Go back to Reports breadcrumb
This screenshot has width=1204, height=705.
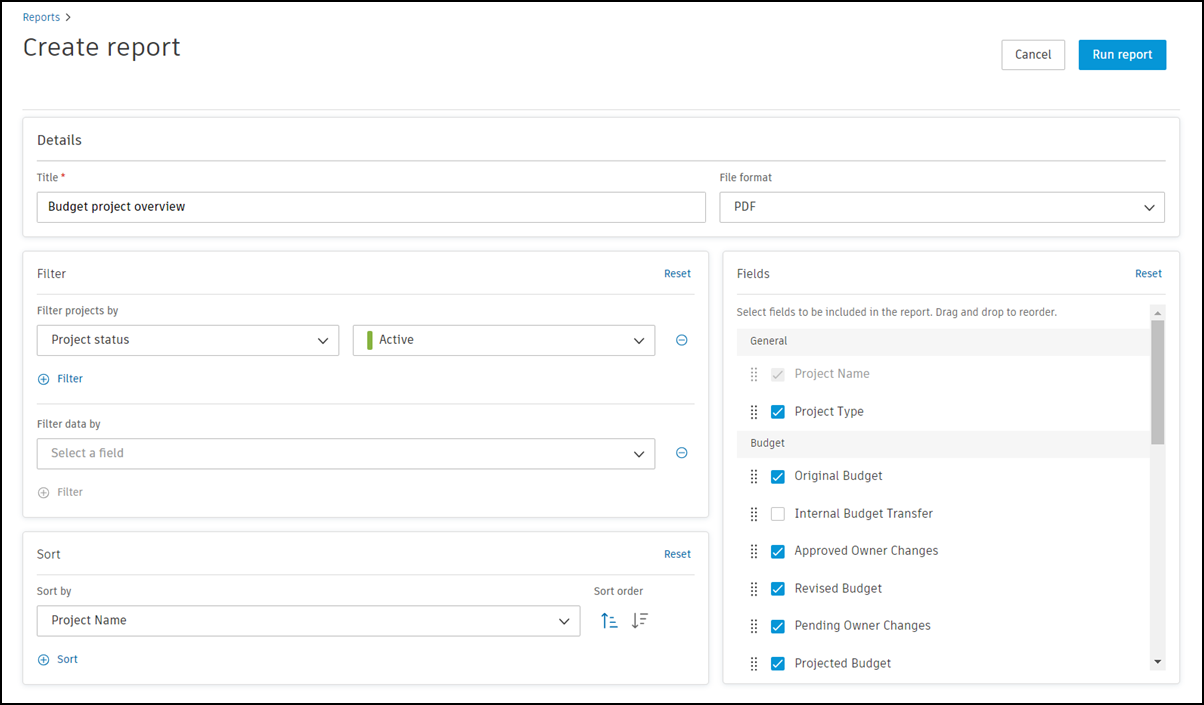[41, 17]
